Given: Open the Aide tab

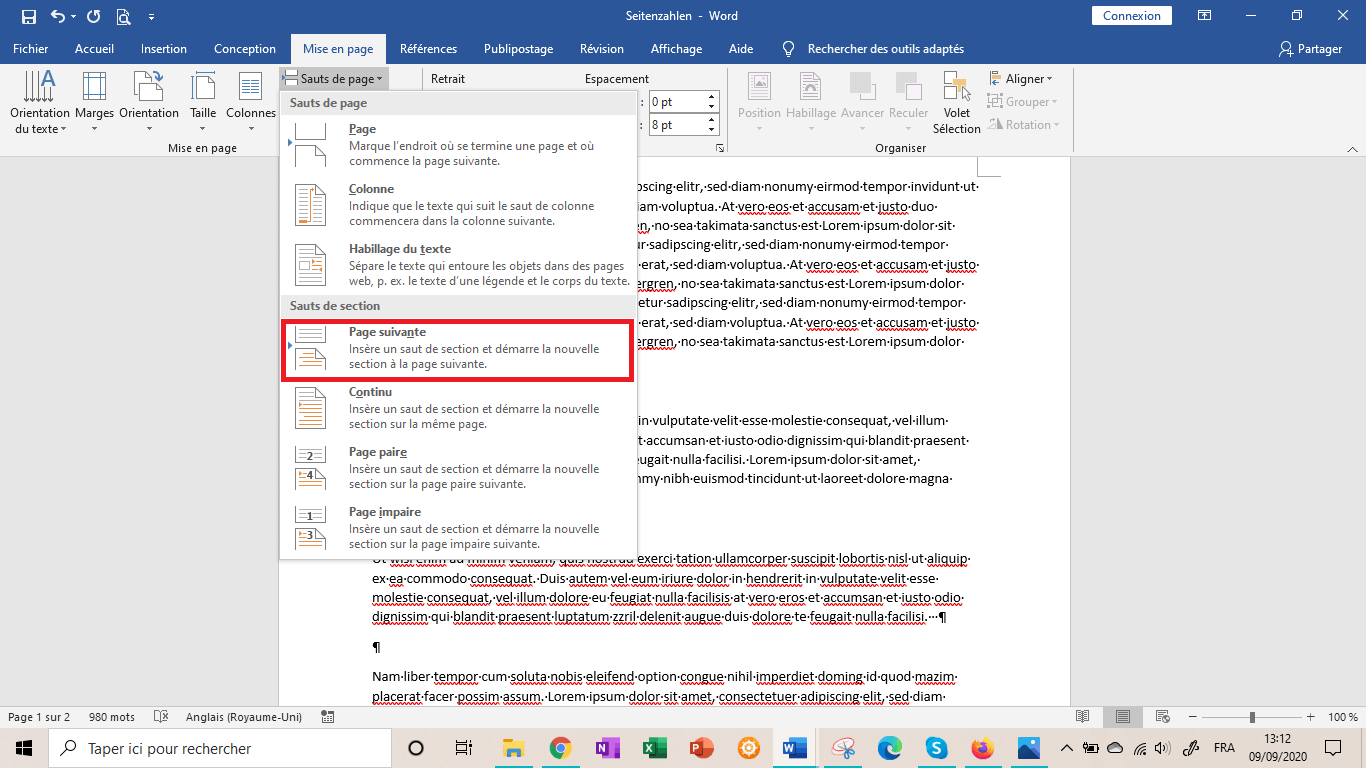Looking at the screenshot, I should pos(741,48).
